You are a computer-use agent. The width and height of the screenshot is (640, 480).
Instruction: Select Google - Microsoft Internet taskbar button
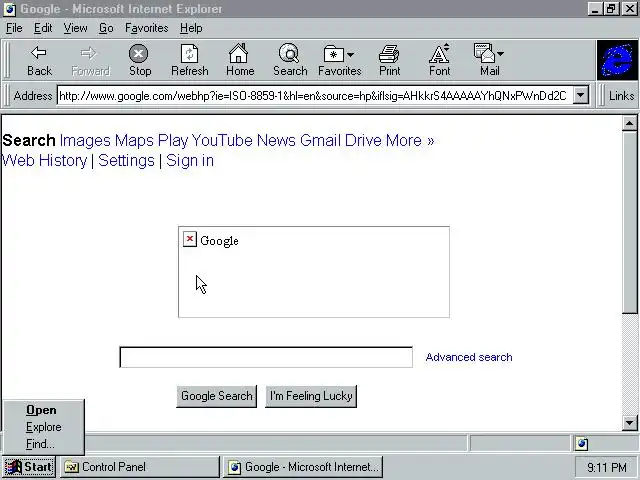[x=303, y=467]
